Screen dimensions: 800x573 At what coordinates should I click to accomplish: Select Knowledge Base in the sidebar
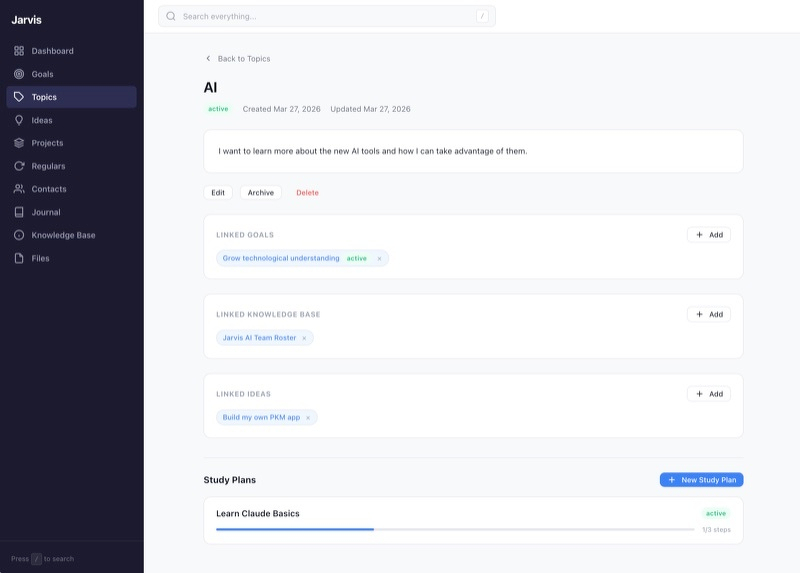(63, 235)
